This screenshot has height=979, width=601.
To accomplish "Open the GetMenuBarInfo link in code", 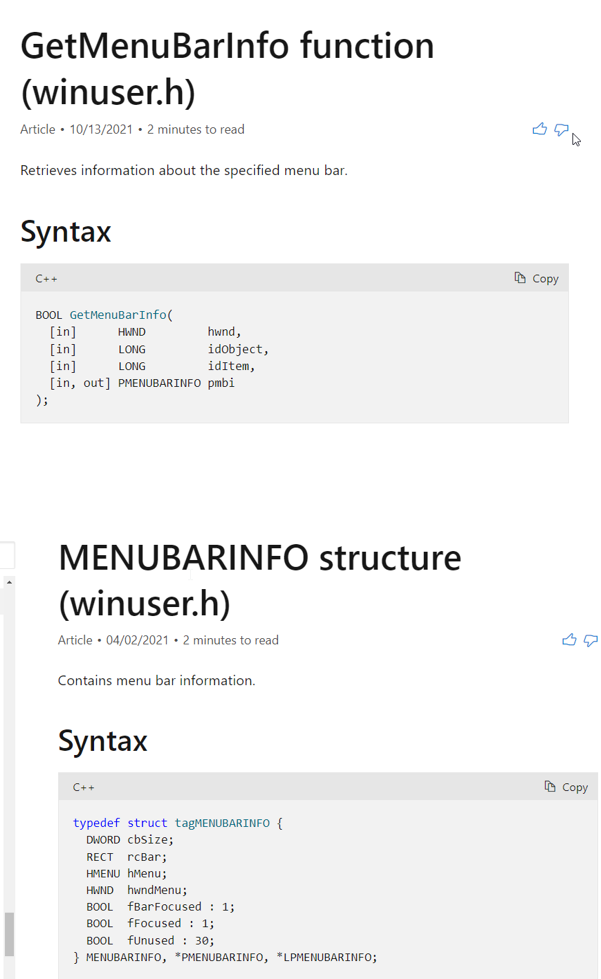I will (118, 315).
